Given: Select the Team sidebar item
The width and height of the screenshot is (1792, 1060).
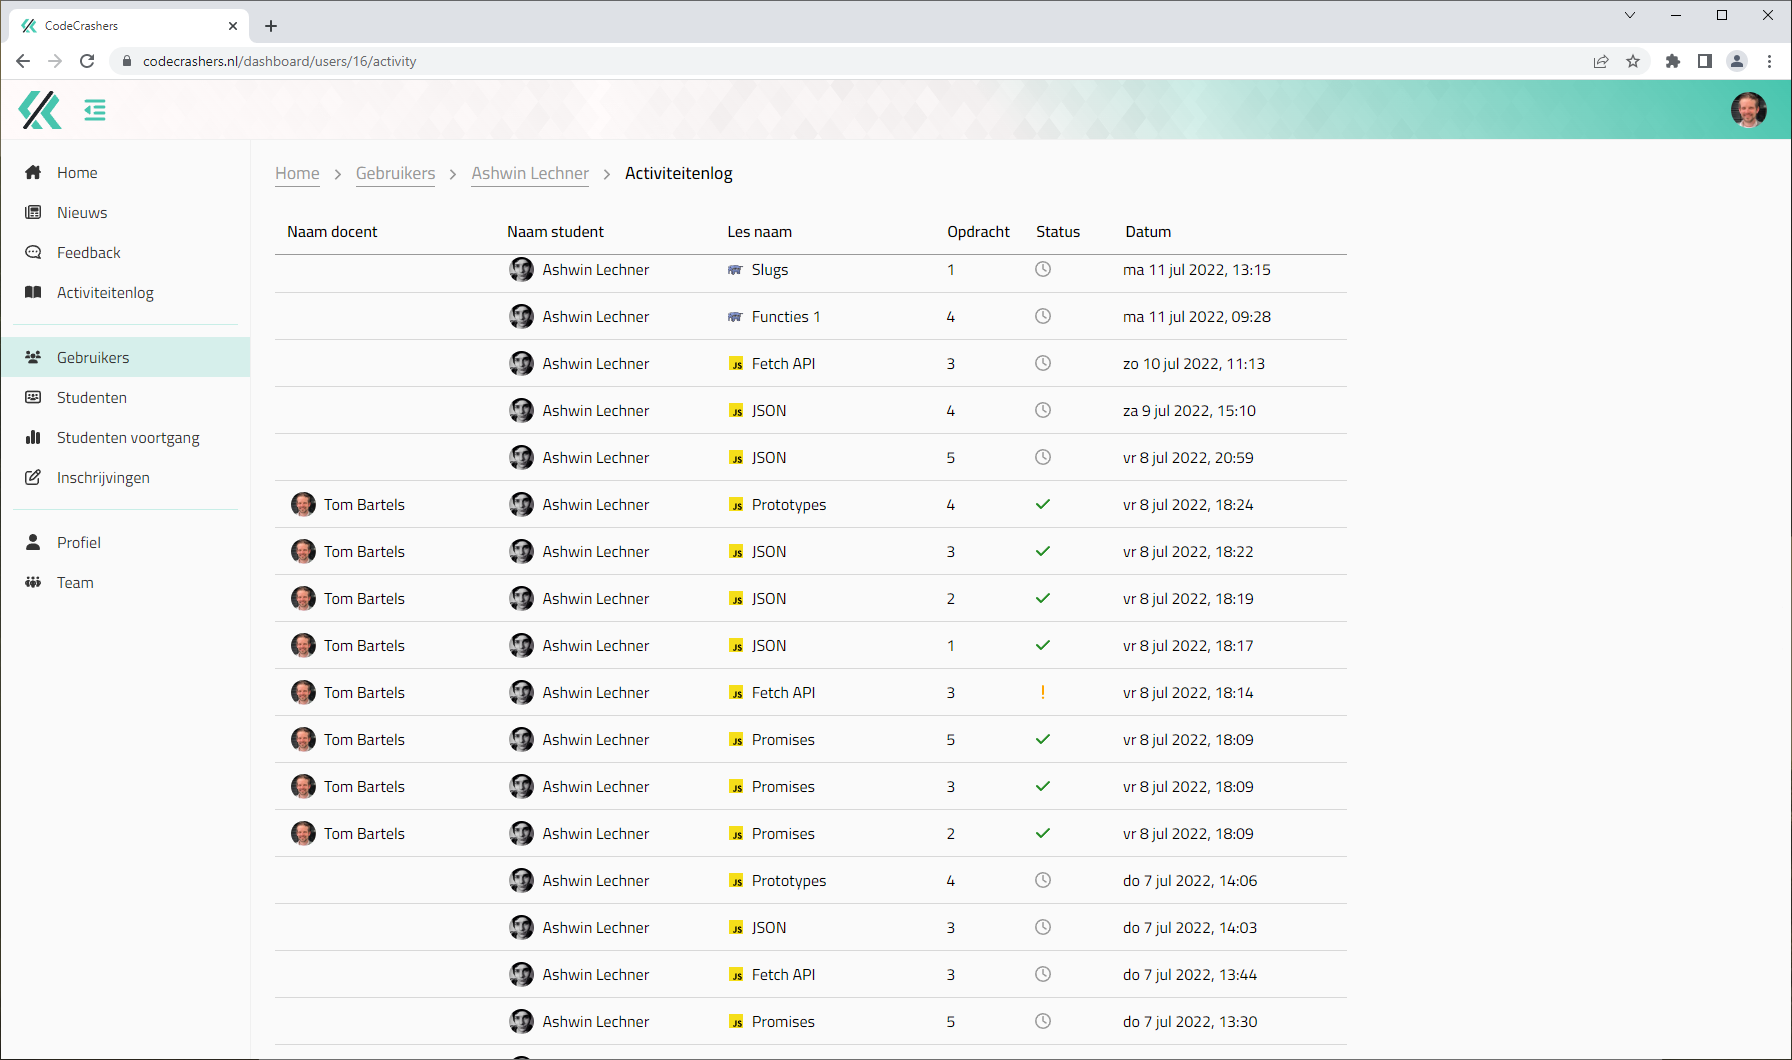Looking at the screenshot, I should [x=75, y=583].
